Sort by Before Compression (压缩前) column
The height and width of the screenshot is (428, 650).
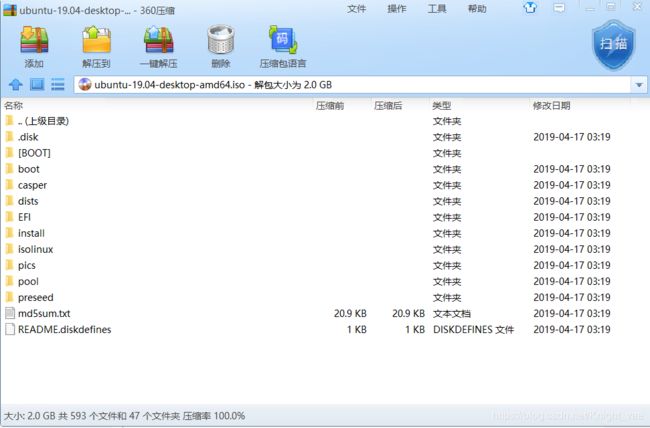pyautogui.click(x=330, y=105)
